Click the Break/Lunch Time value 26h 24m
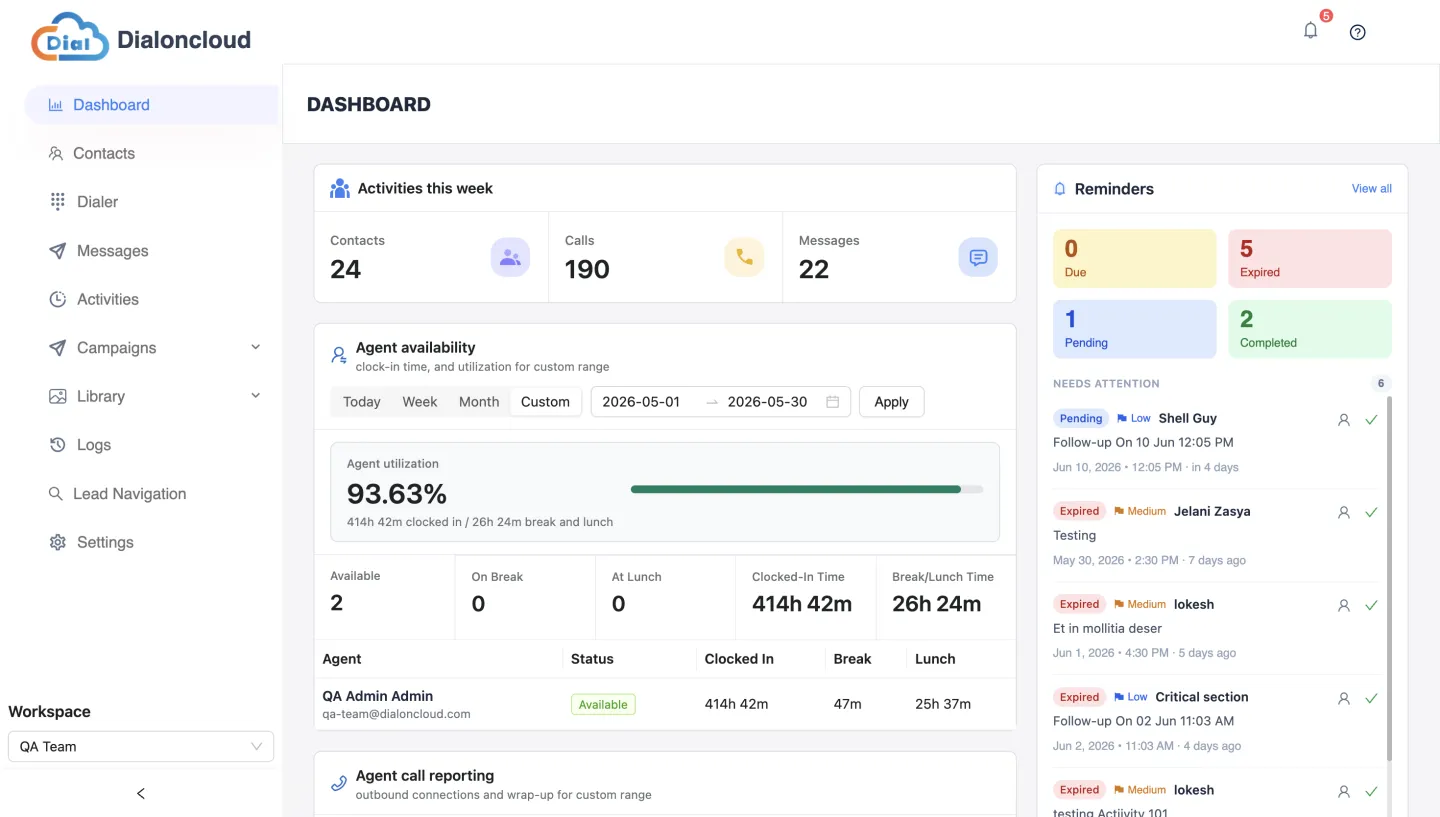This screenshot has width=1440, height=817. [937, 604]
